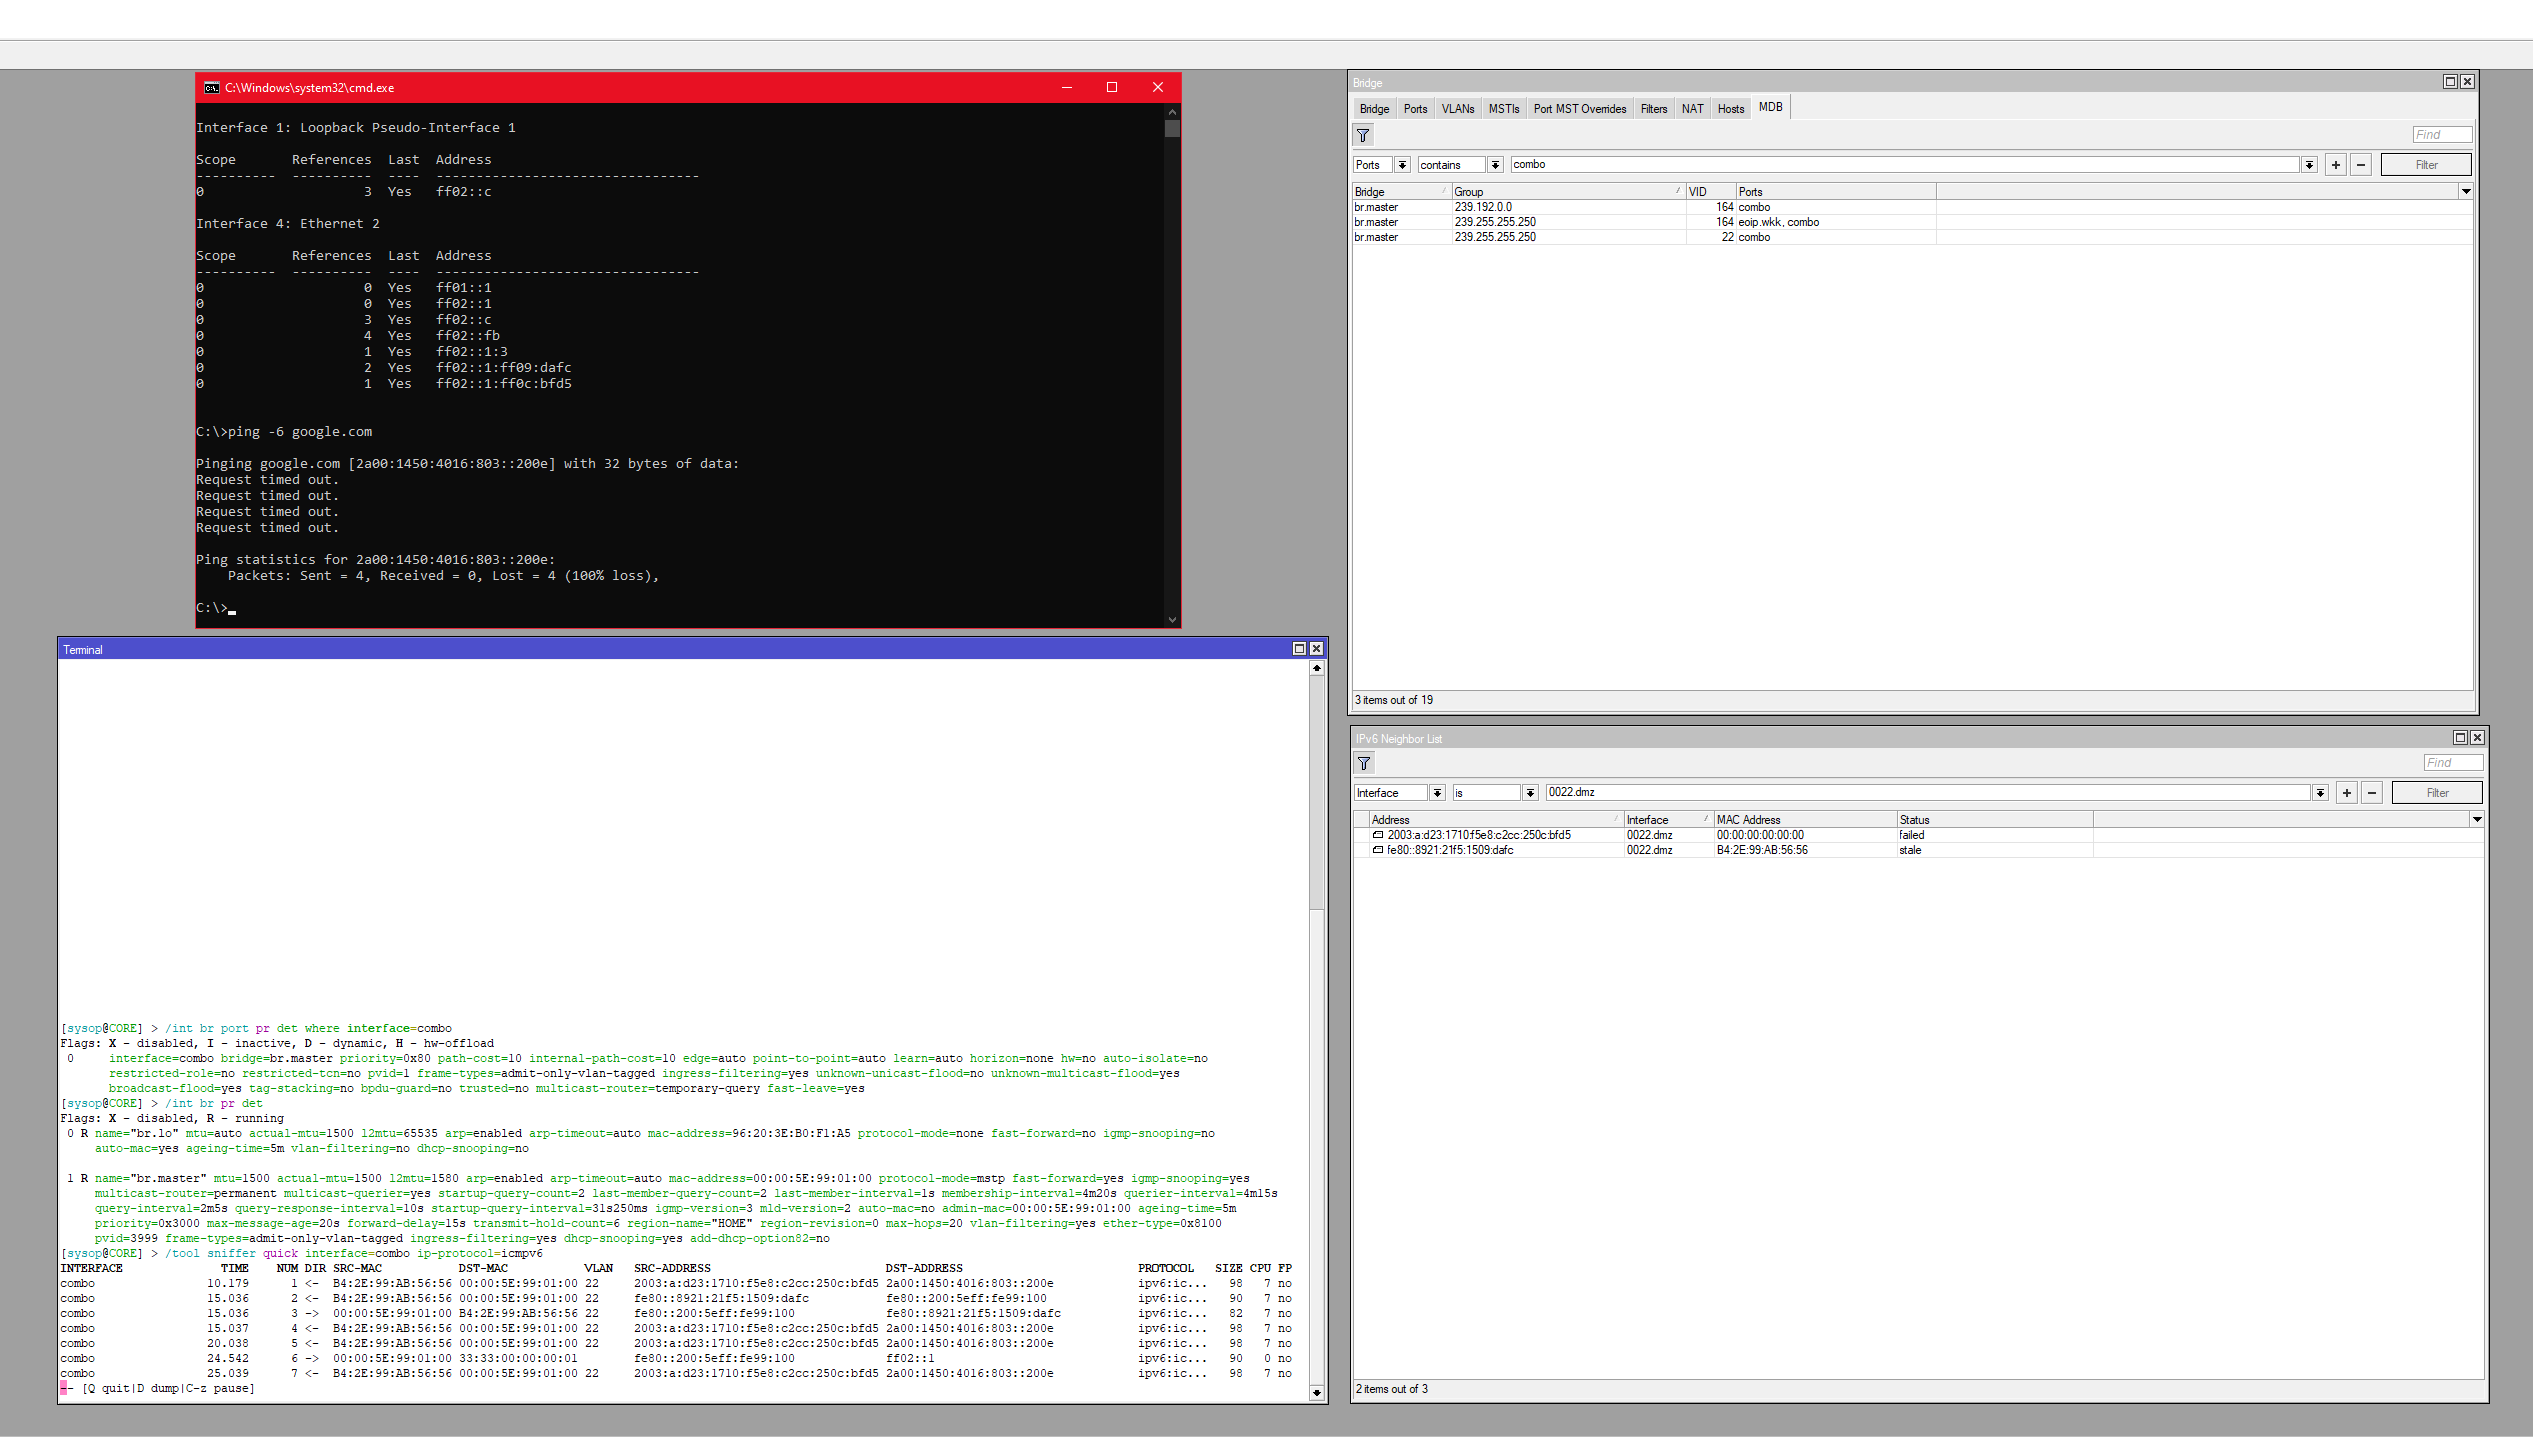Click neighbor icon of 2003:a:d23 address row
The width and height of the screenshot is (2533, 1437).
pyautogui.click(x=1378, y=835)
